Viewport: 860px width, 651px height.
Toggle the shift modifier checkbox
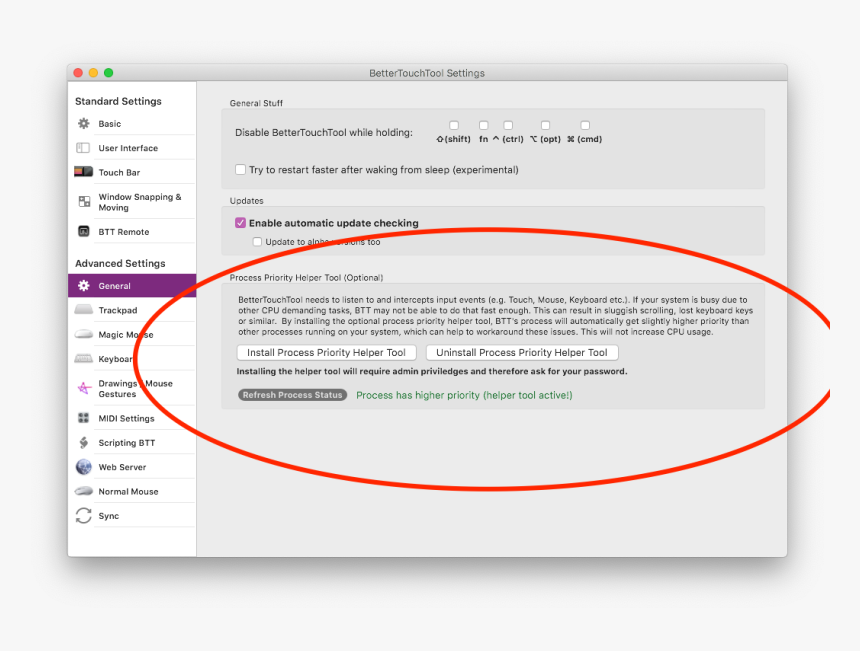454,125
